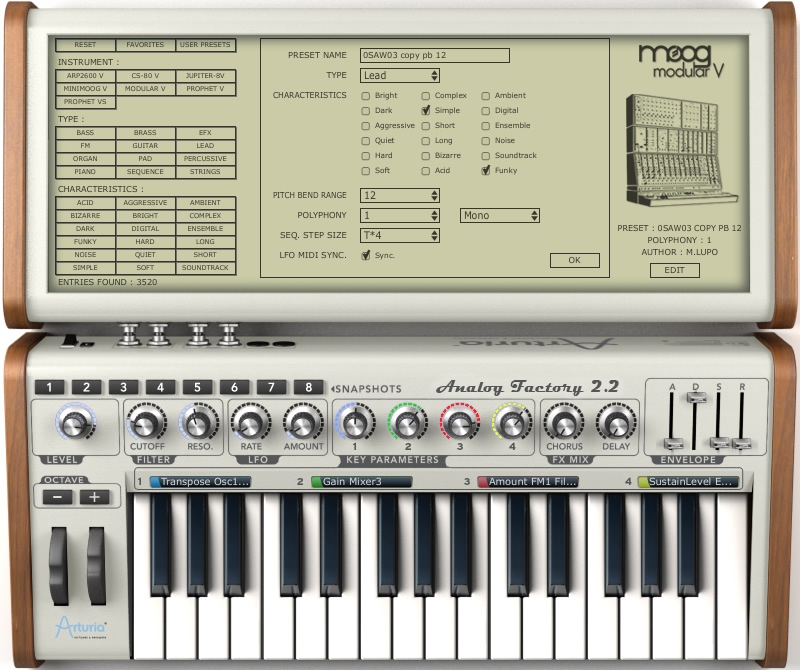The image size is (800, 670).
Task: Recall snapshot 3
Action: [123, 387]
